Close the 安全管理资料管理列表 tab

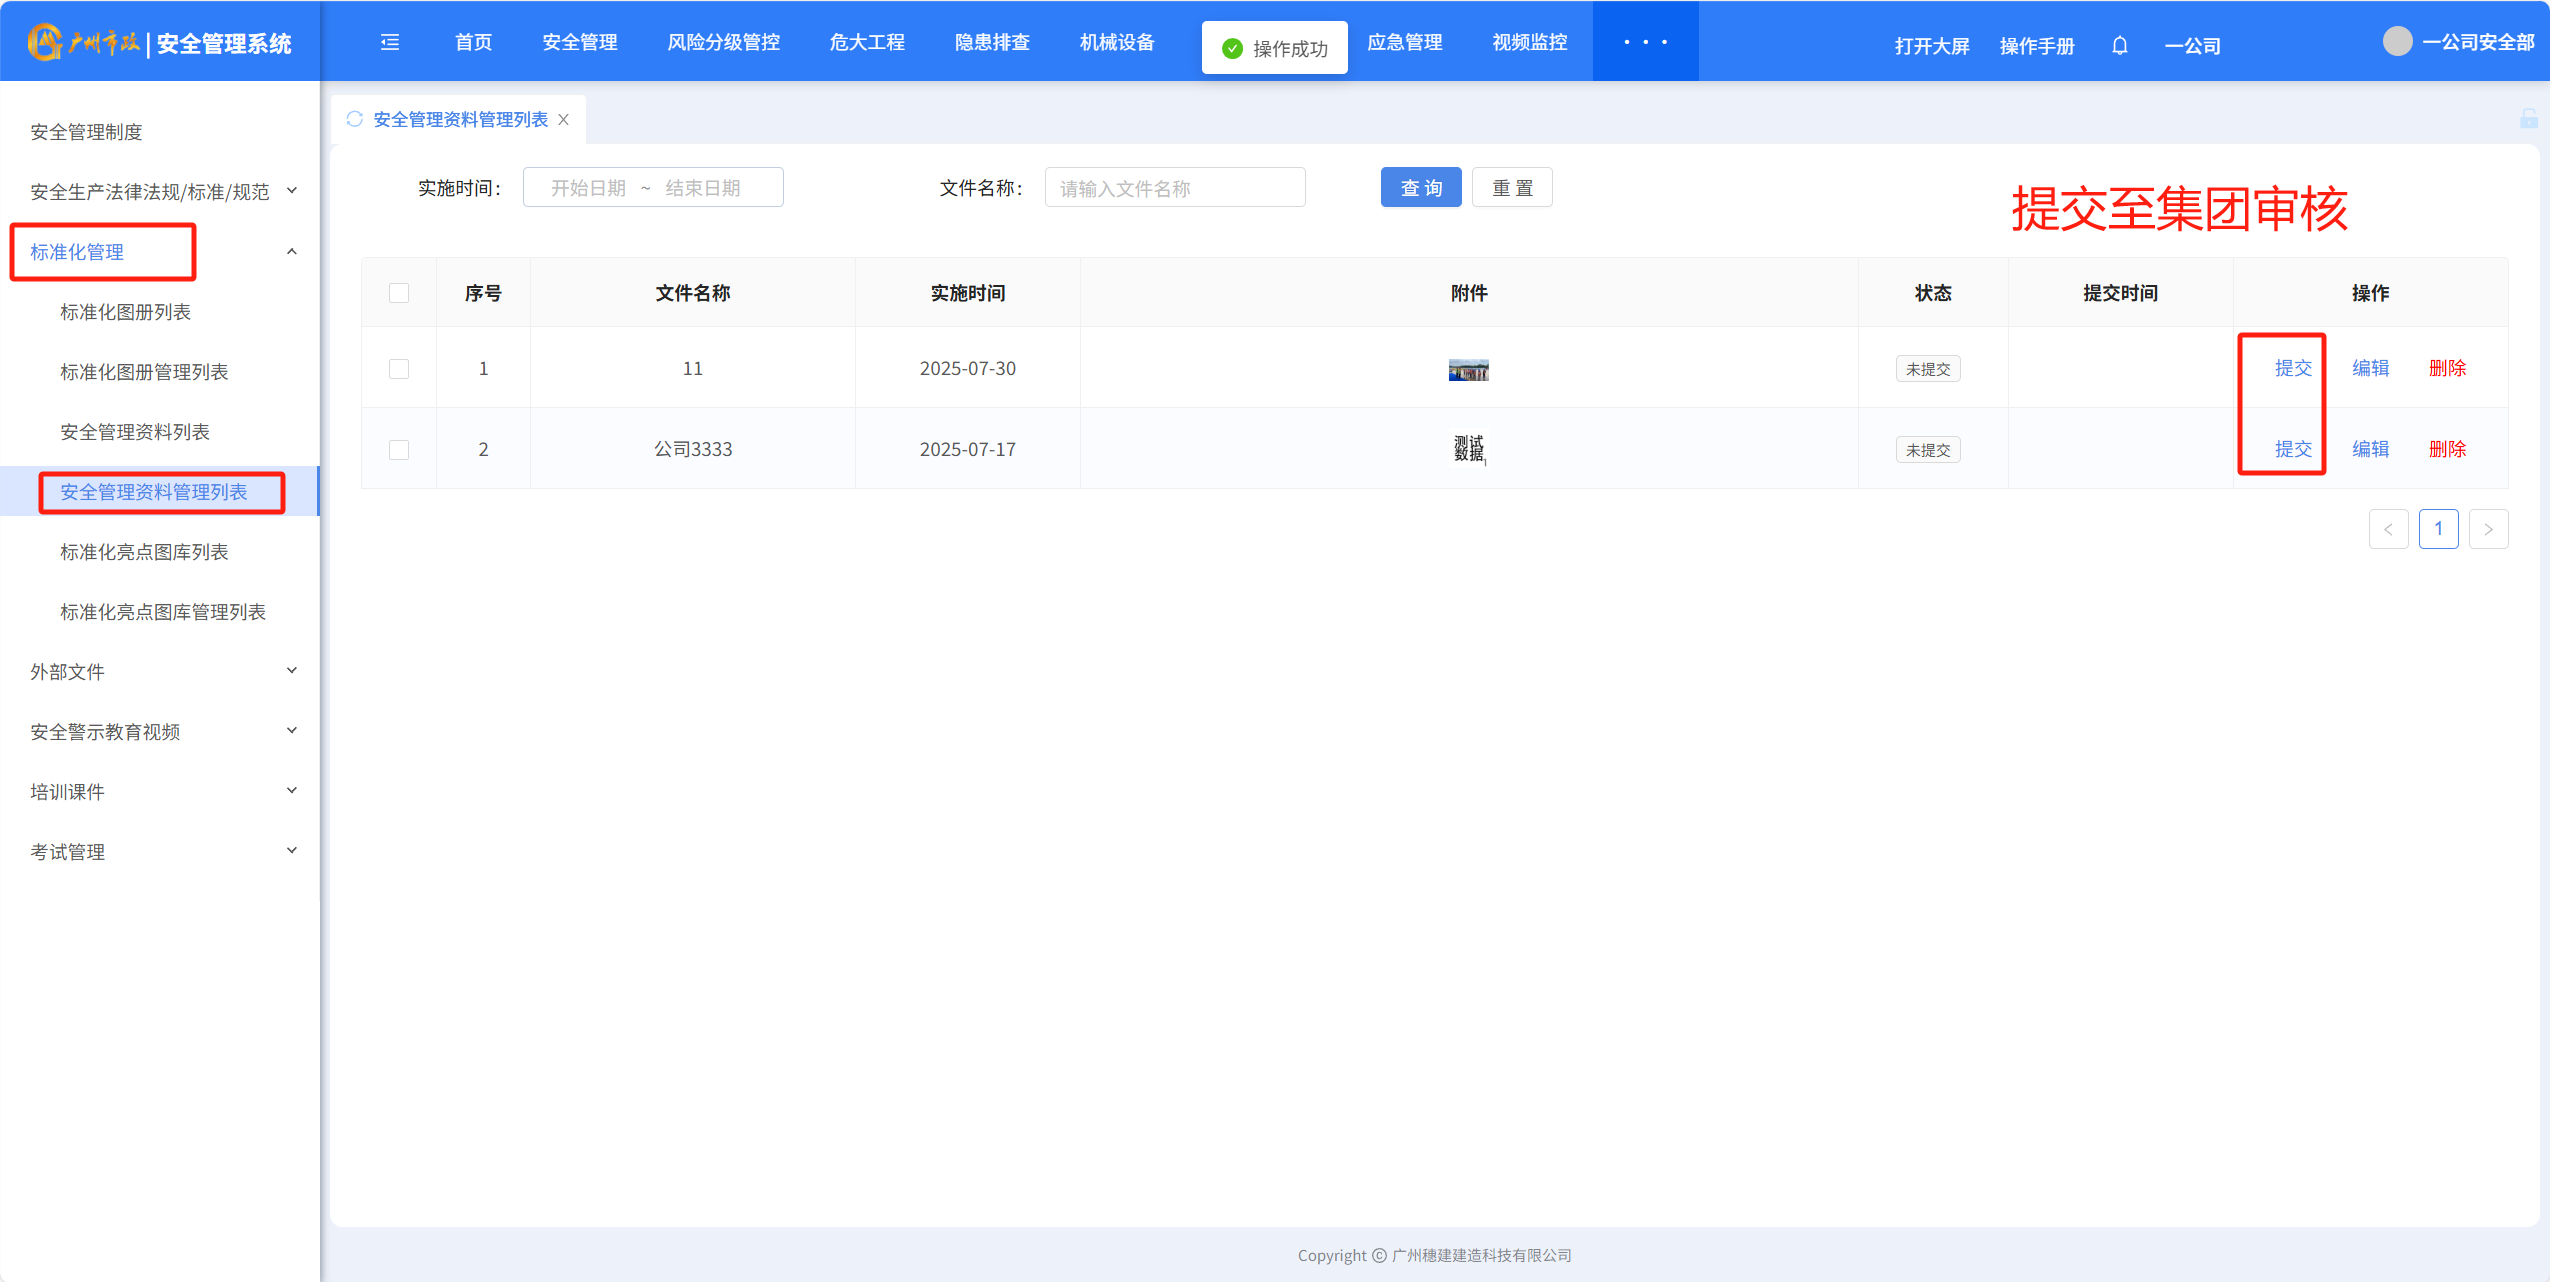[564, 120]
